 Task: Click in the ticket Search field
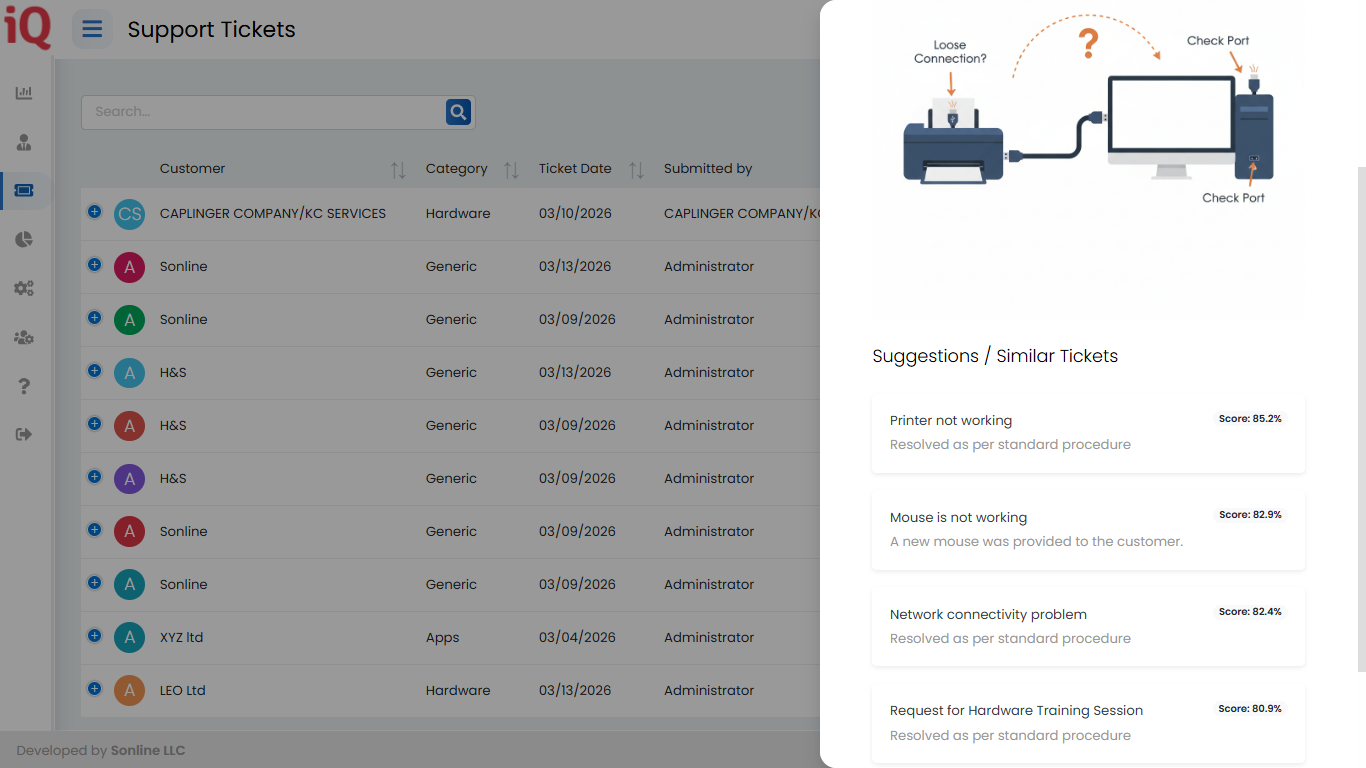262,112
